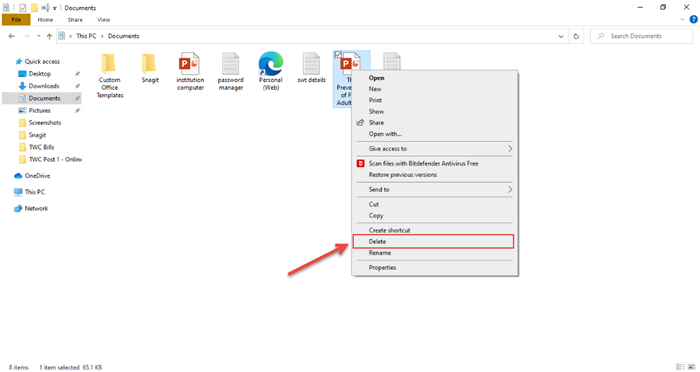Click the Bitdefender icon in context menu
Image resolution: width=700 pixels, height=372 pixels.
tap(361, 163)
